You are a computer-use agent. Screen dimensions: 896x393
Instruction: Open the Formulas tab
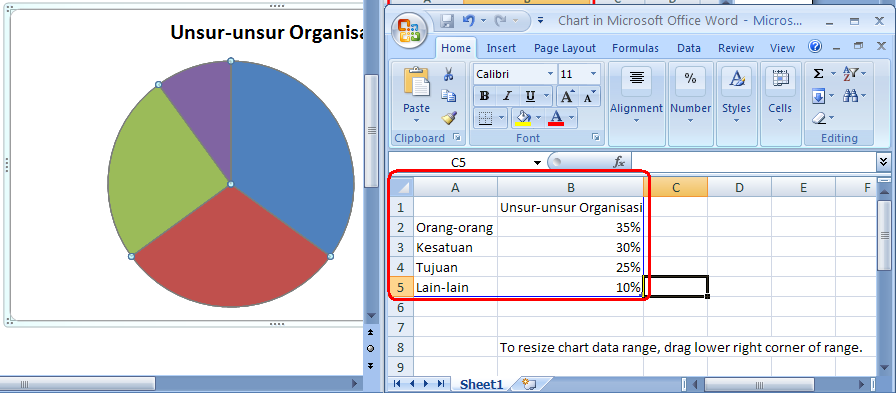(635, 48)
